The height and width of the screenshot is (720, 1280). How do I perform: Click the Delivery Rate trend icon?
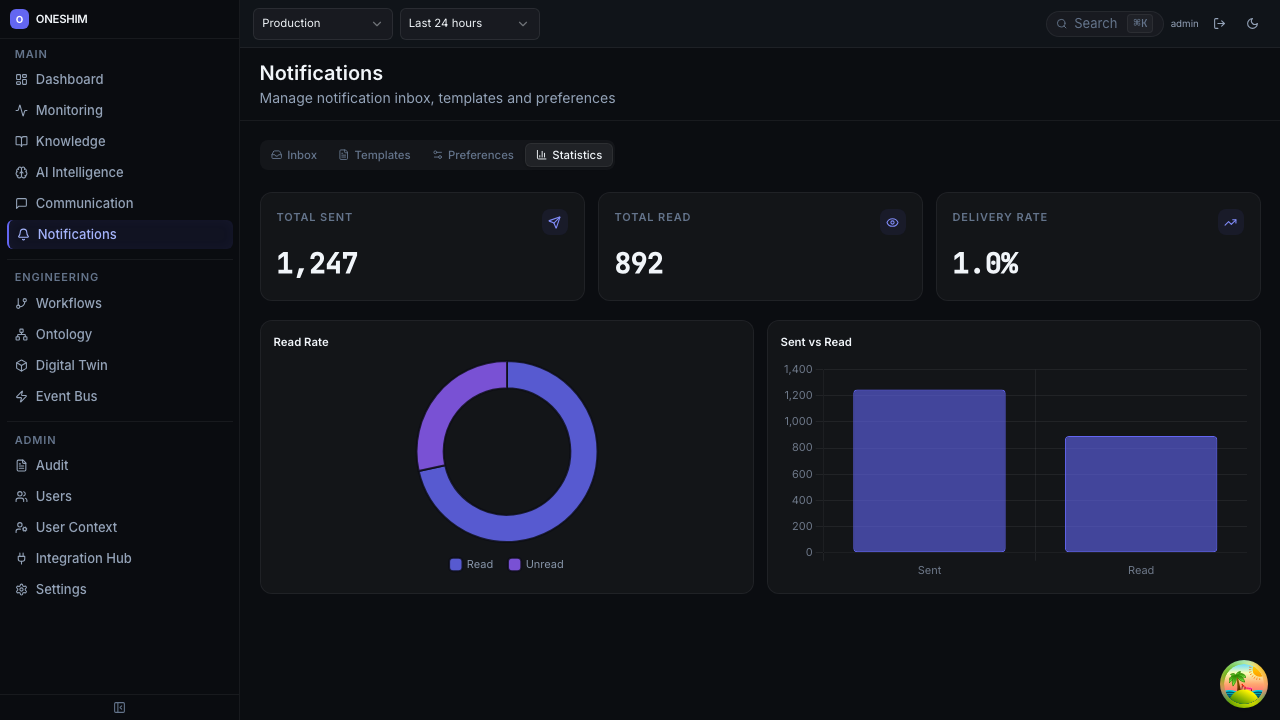pyautogui.click(x=1231, y=223)
